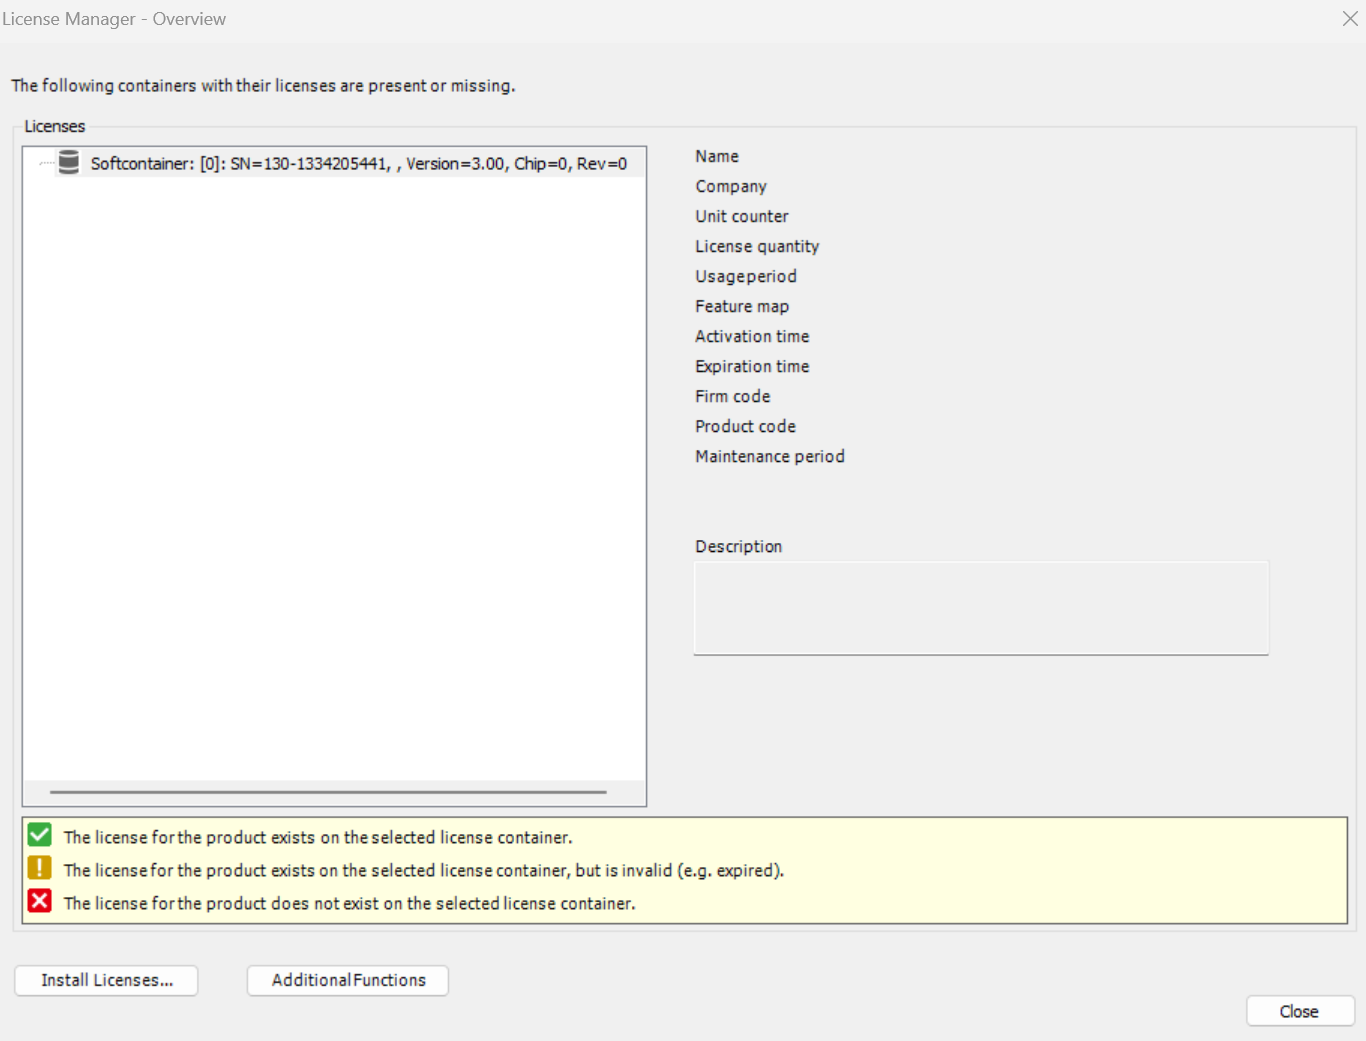This screenshot has height=1041, width=1366.
Task: Click the Product code label
Action: (745, 426)
